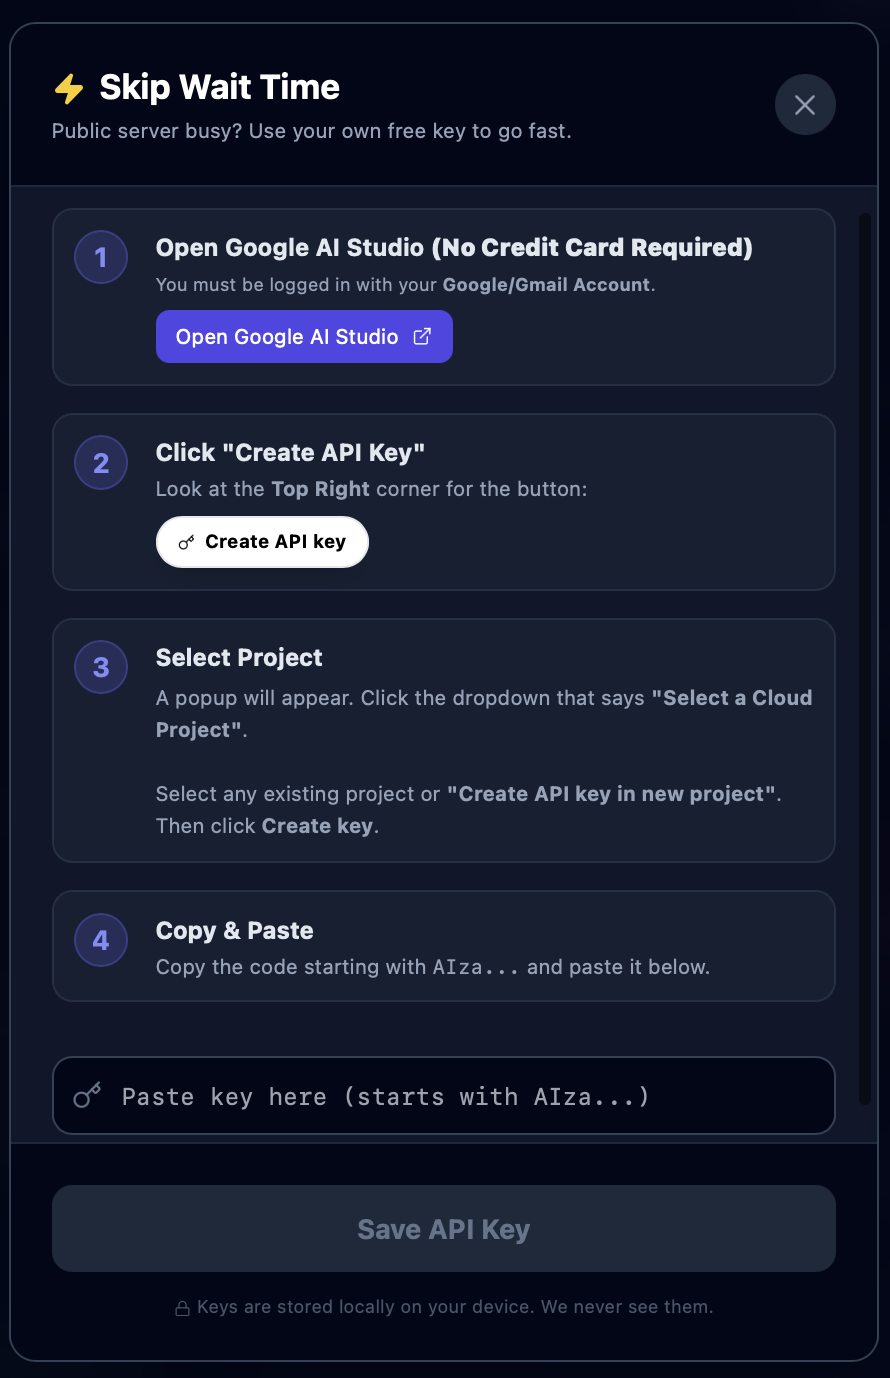Select the step 1 numbered circle badge
Image resolution: width=890 pixels, height=1378 pixels.
coord(100,257)
